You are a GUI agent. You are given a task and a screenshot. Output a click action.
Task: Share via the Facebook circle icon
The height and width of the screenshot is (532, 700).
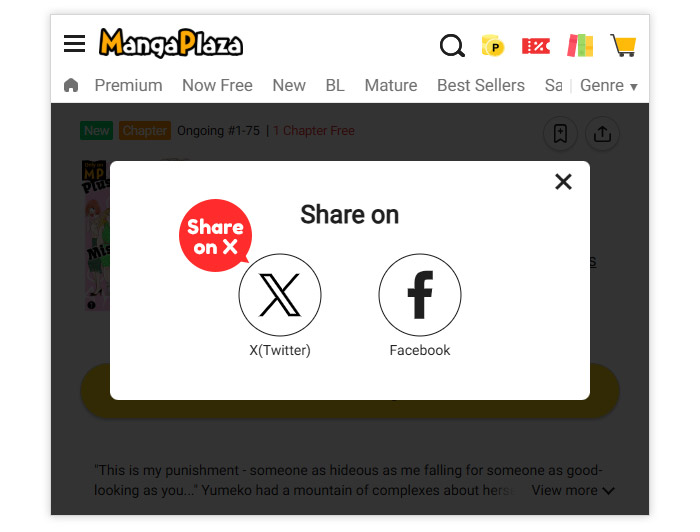pos(420,295)
